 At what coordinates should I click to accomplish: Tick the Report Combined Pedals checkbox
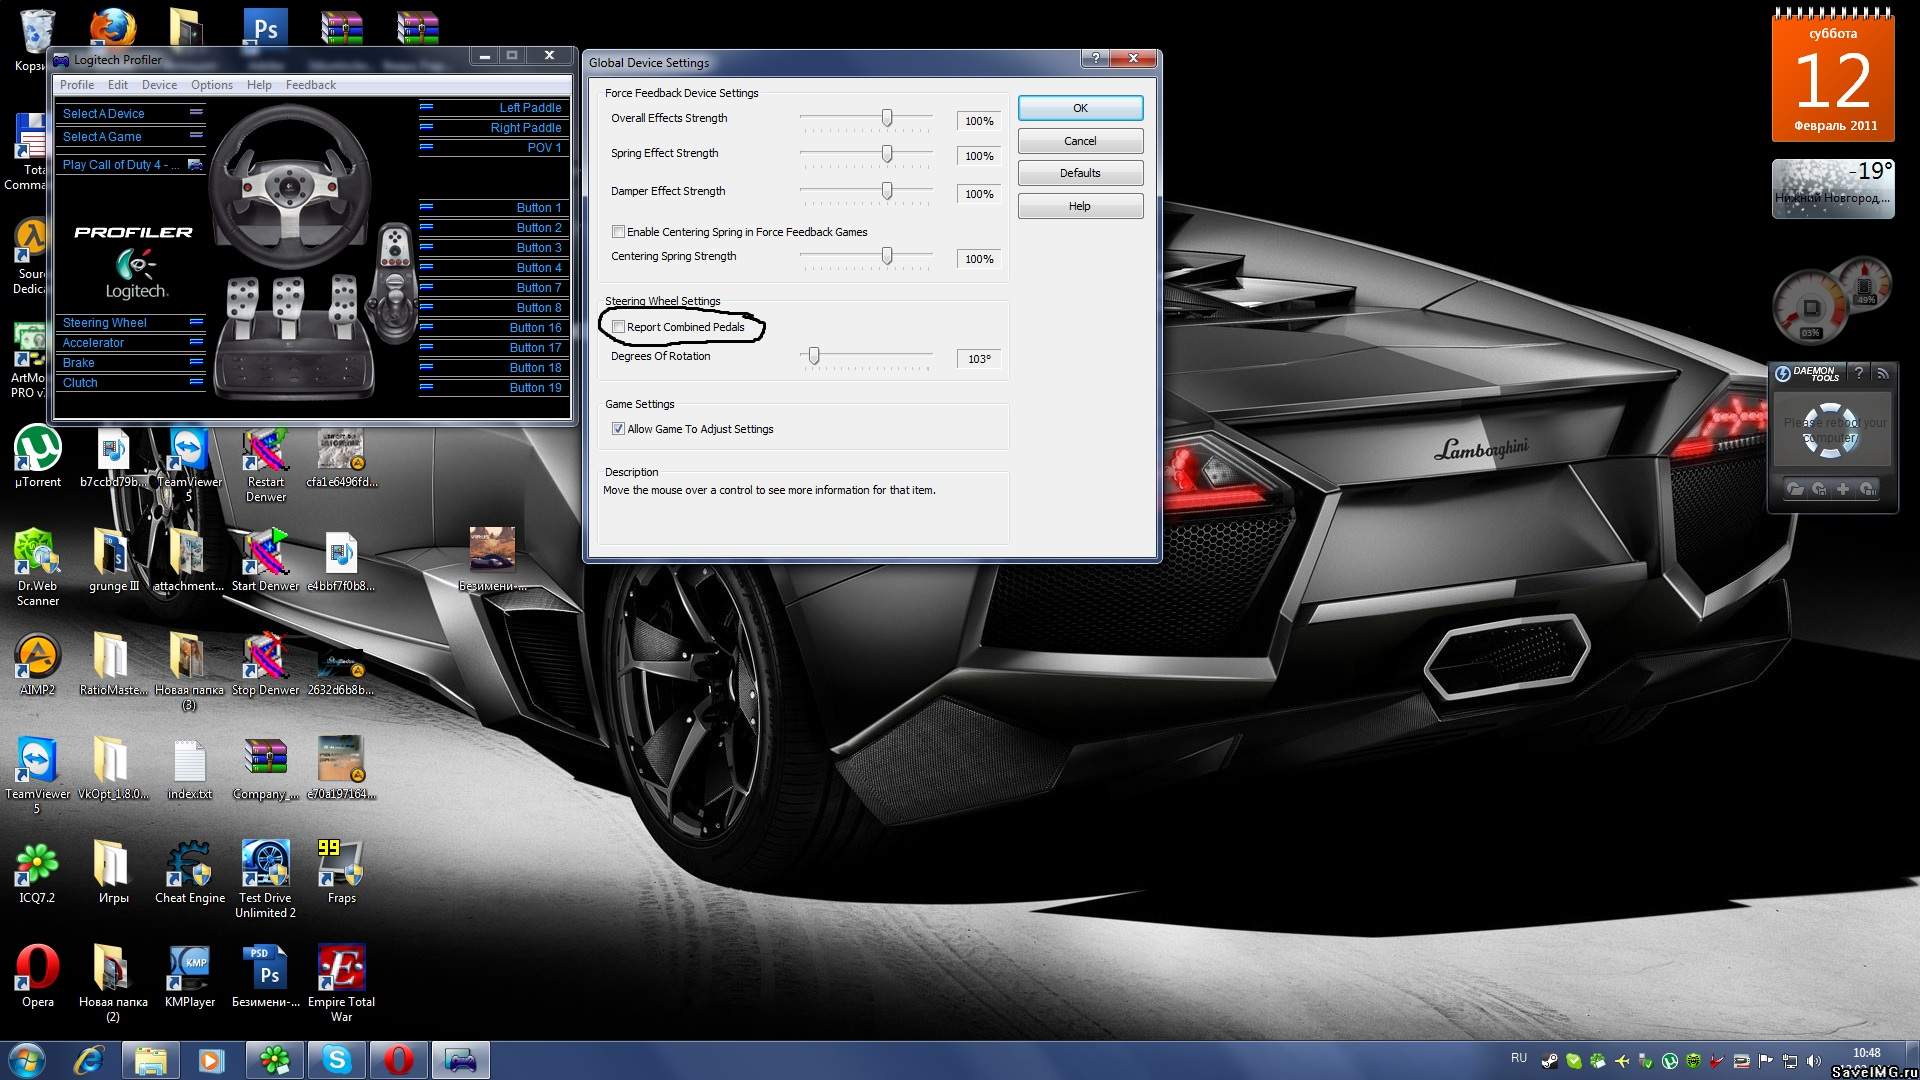tap(618, 327)
